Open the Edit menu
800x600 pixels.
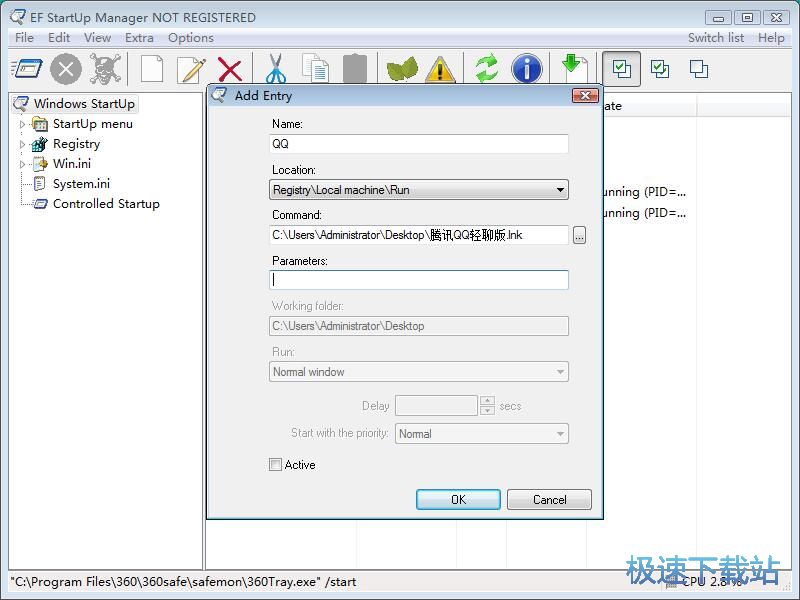pyautogui.click(x=59, y=38)
